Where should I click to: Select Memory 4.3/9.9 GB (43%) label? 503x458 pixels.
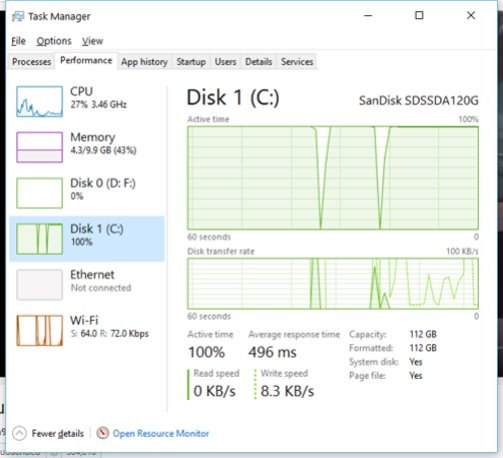pos(103,143)
